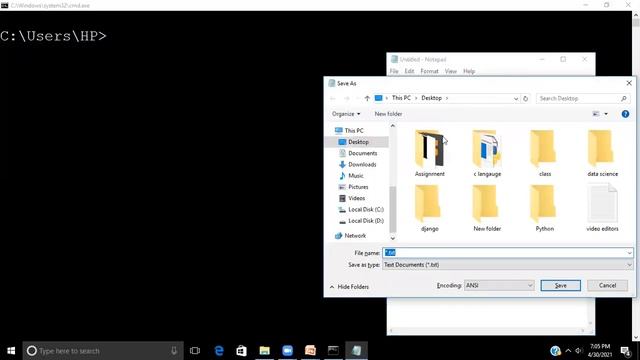Open the Save As help icon
640x360 pixels.
(x=625, y=114)
